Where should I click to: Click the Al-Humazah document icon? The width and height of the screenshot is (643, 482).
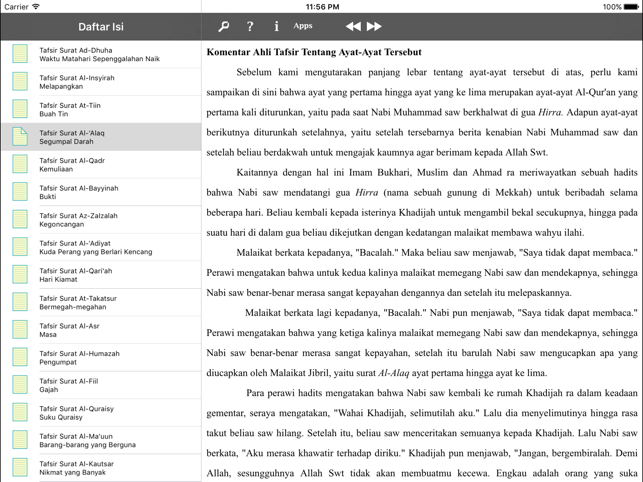click(x=20, y=357)
